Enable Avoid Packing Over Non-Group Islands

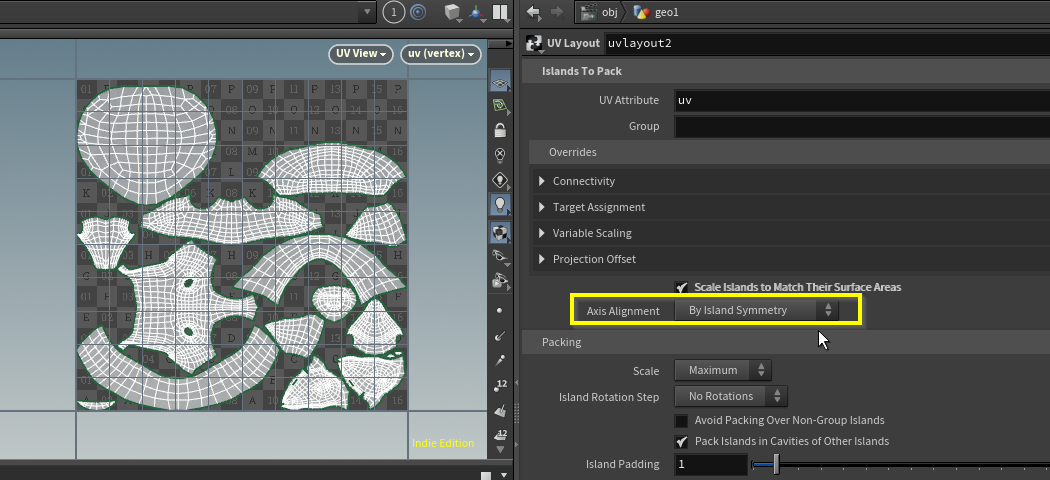pyautogui.click(x=682, y=421)
